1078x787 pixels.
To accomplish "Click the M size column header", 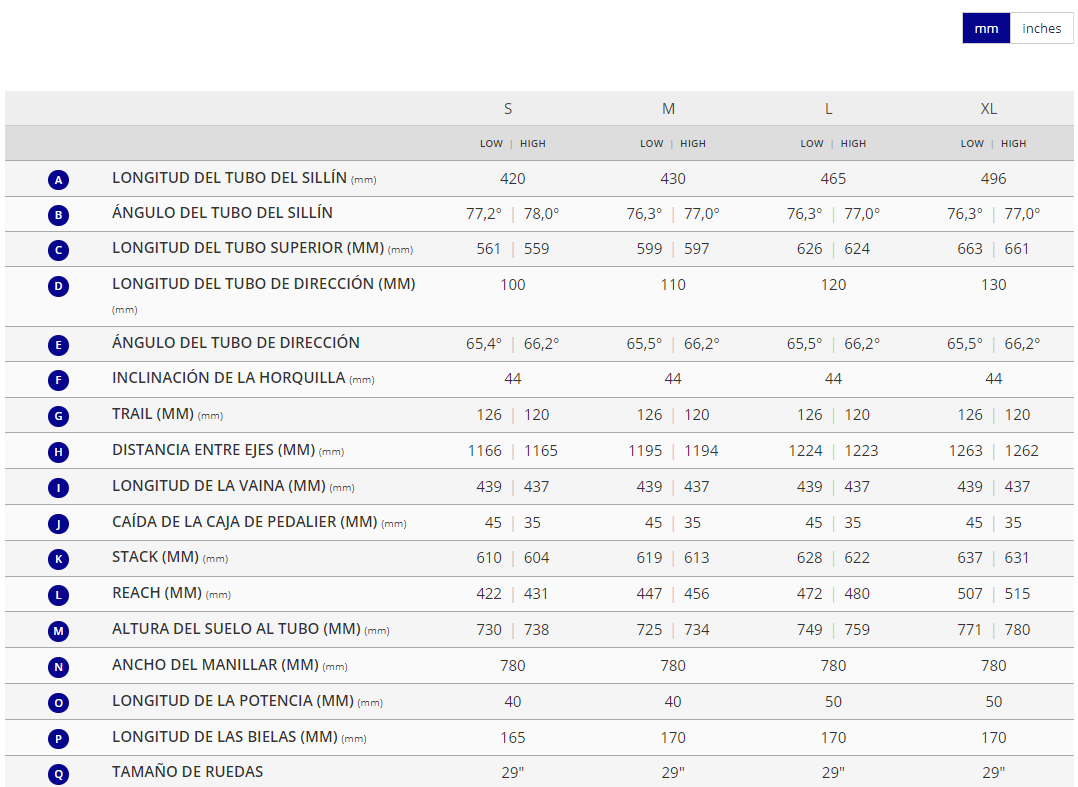I will coord(668,109).
